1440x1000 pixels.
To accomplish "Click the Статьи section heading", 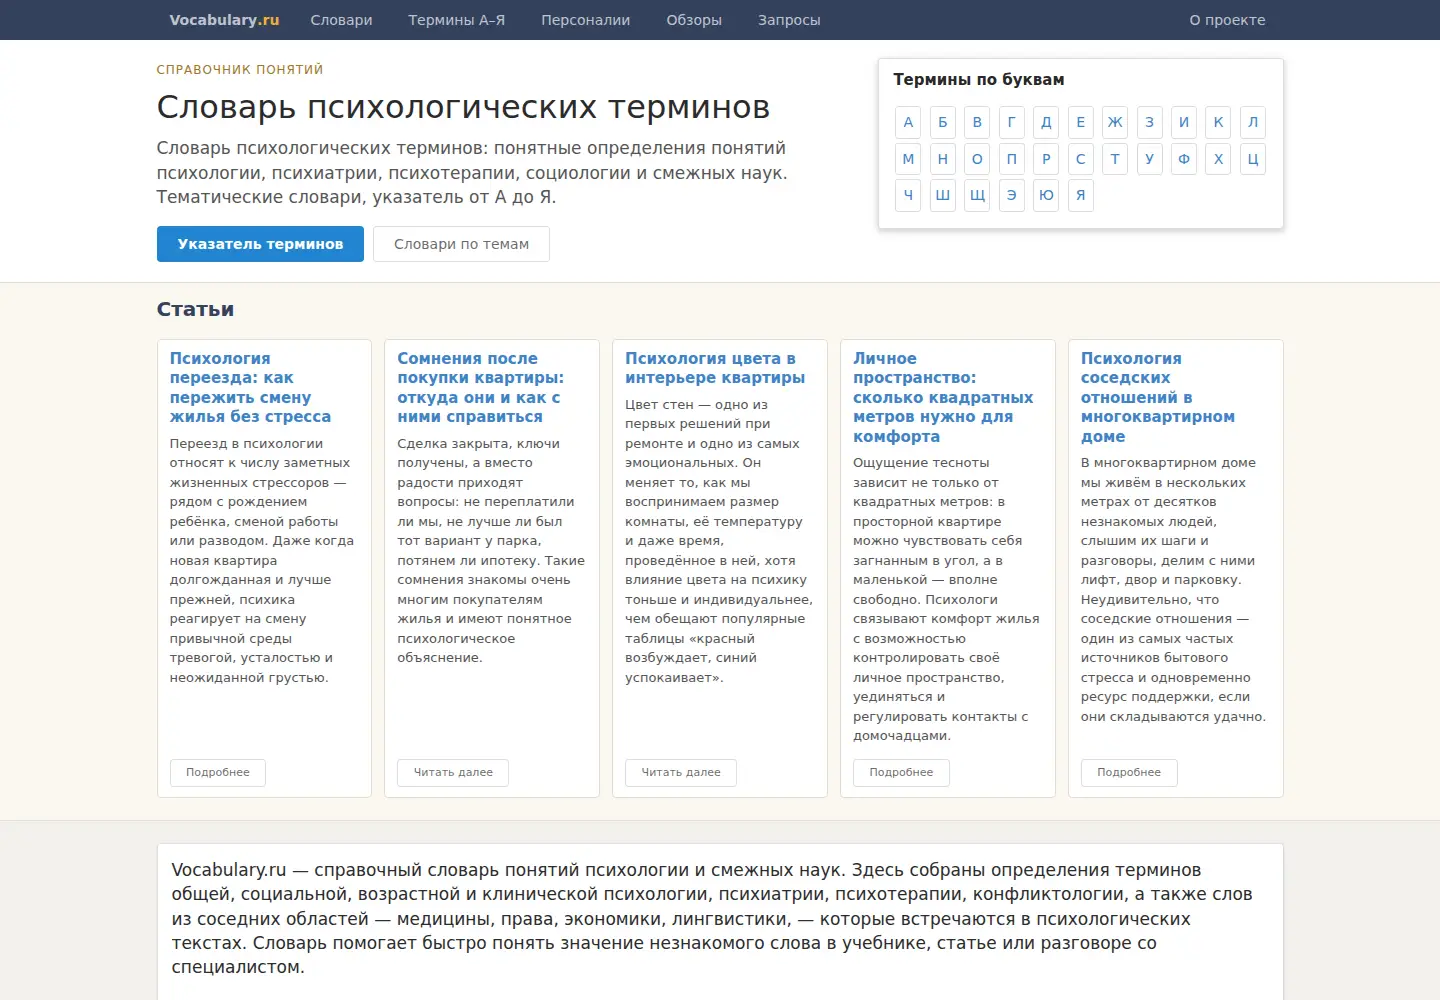I will coord(195,310).
